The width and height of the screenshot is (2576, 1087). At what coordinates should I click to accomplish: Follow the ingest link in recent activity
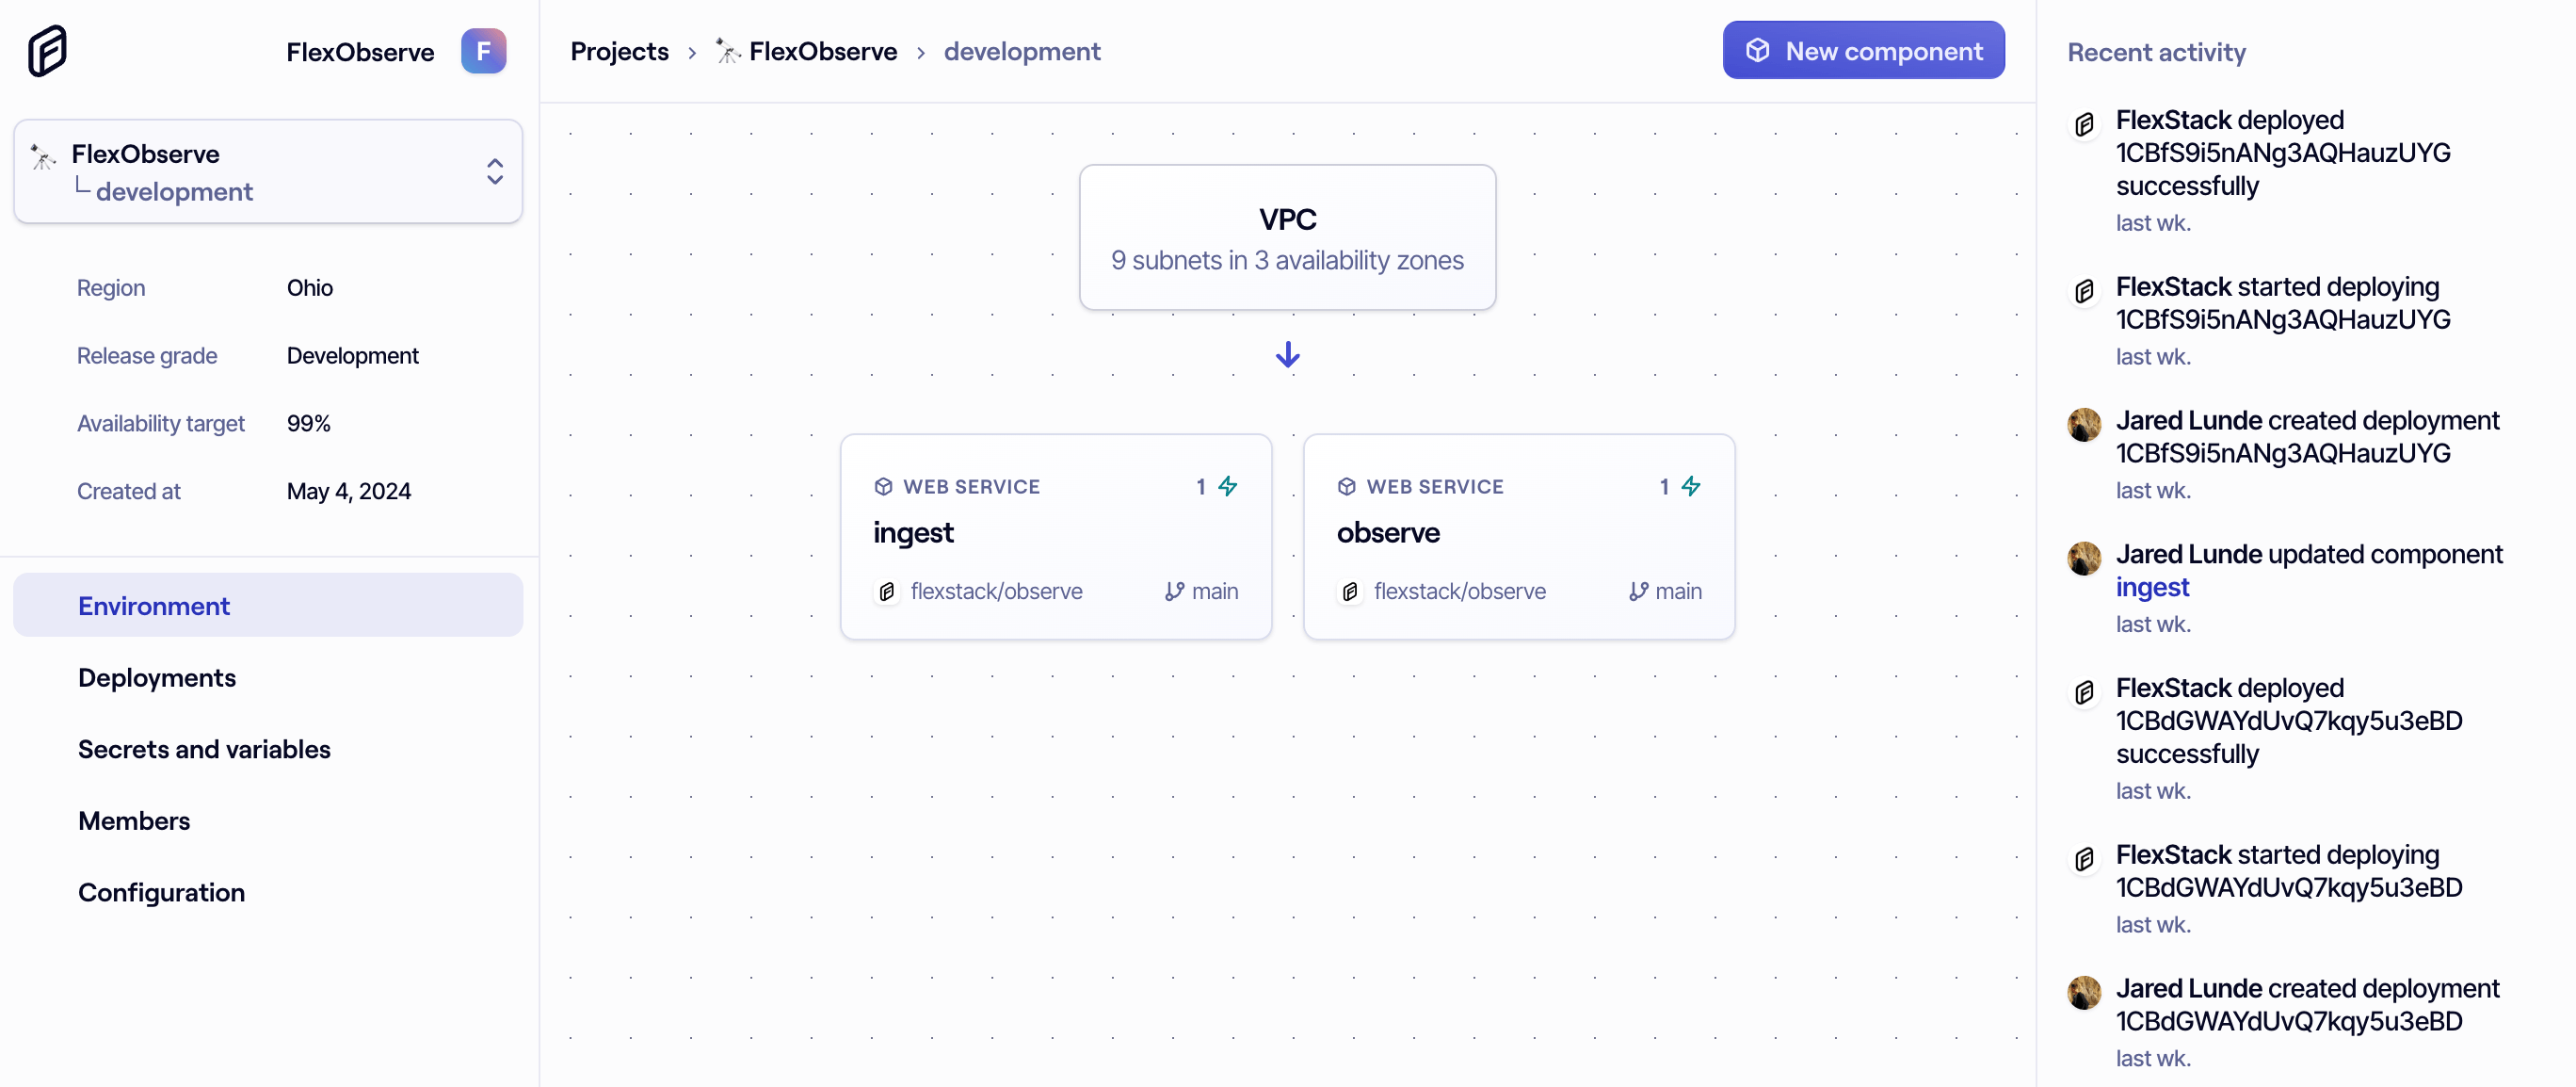[x=2152, y=587]
